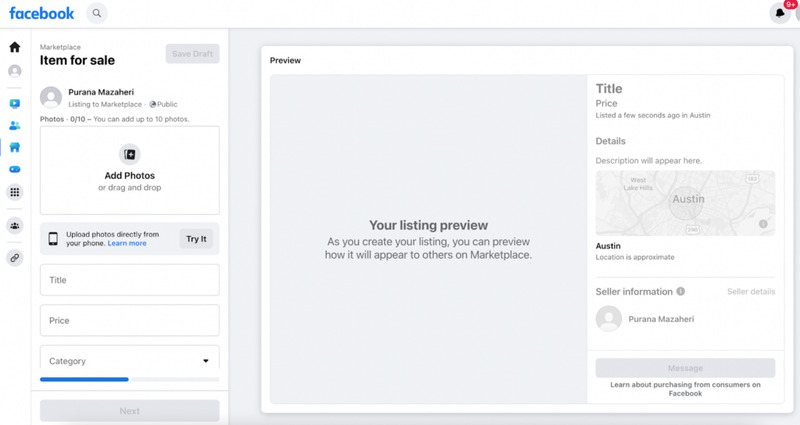Click the link chain icon in sidebar

point(14,258)
